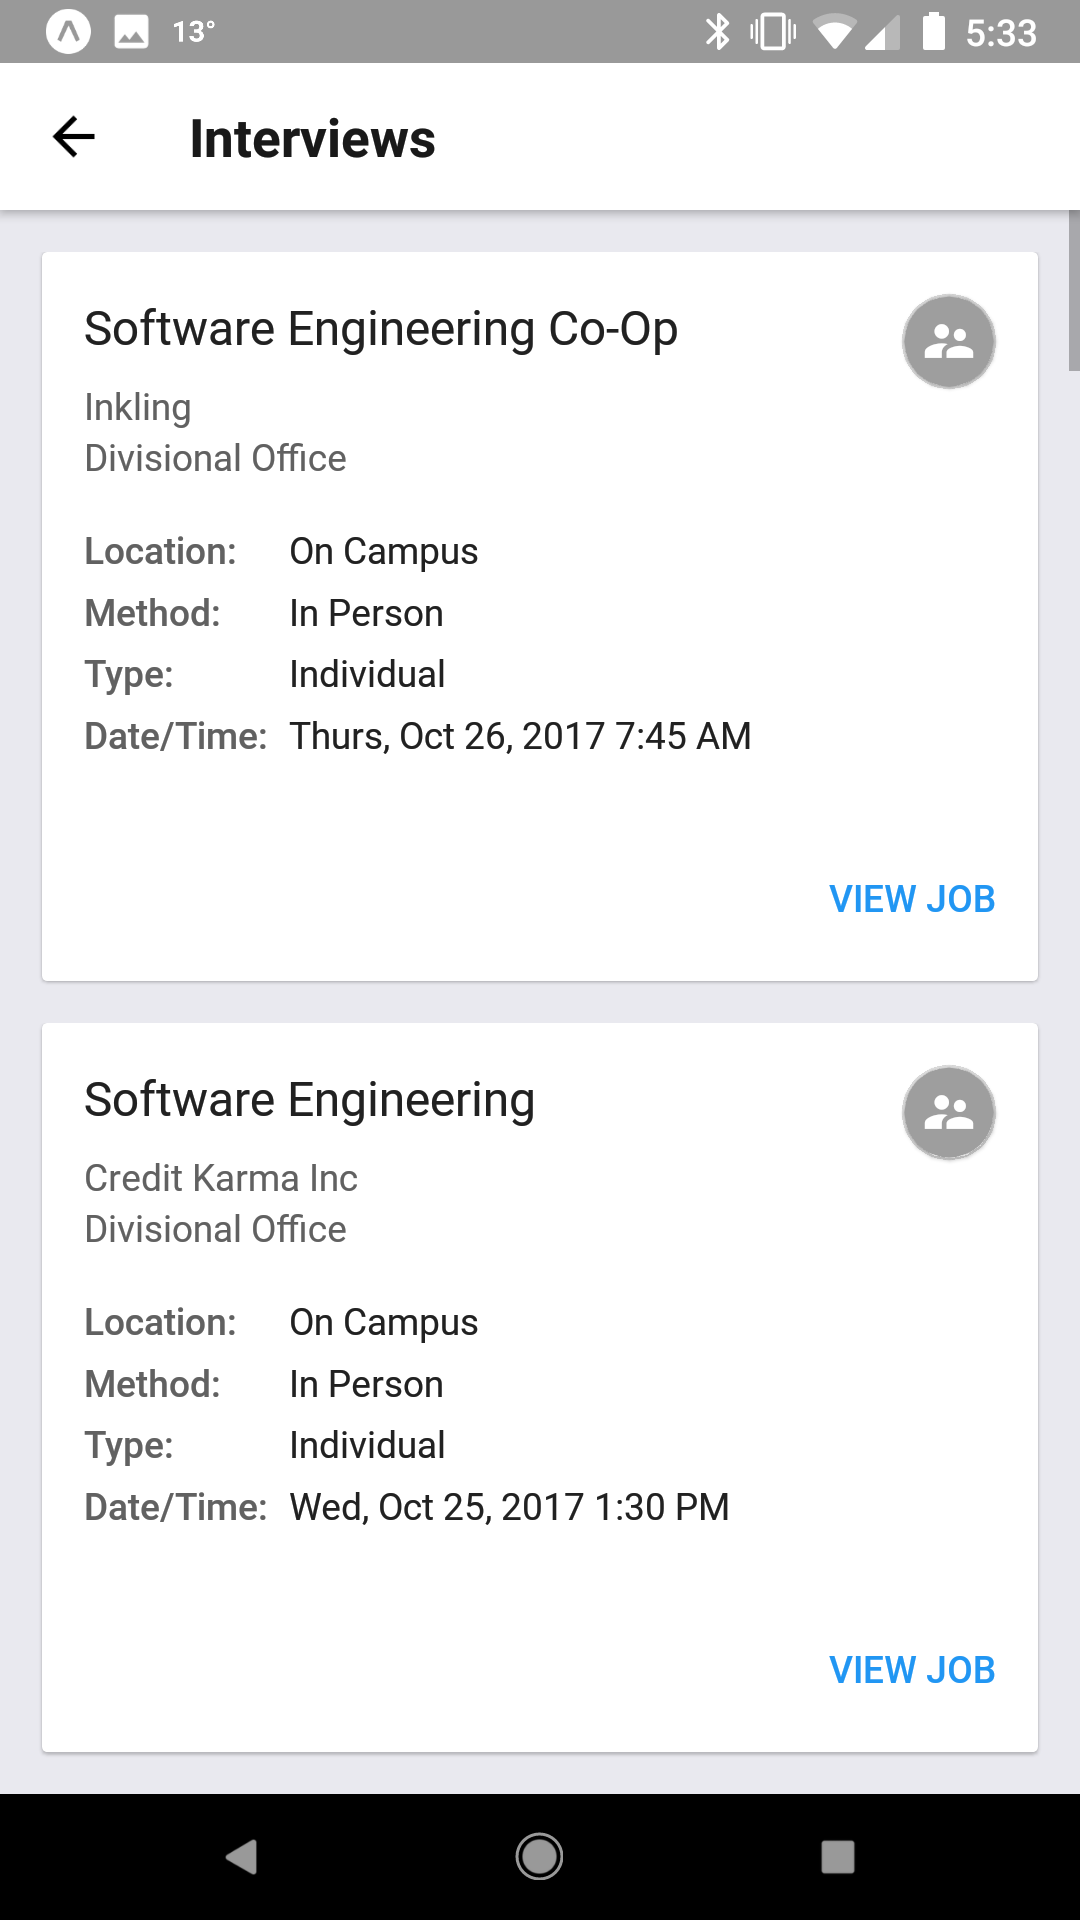Click VIEW JOB for Credit Karma position
Image resolution: width=1080 pixels, height=1920 pixels.
(912, 1670)
